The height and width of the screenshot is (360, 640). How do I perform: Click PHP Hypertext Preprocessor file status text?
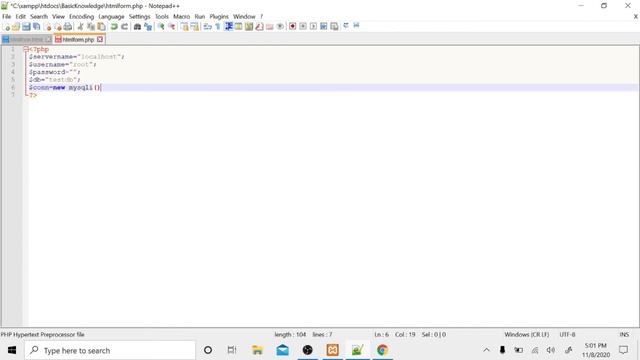tap(42, 334)
